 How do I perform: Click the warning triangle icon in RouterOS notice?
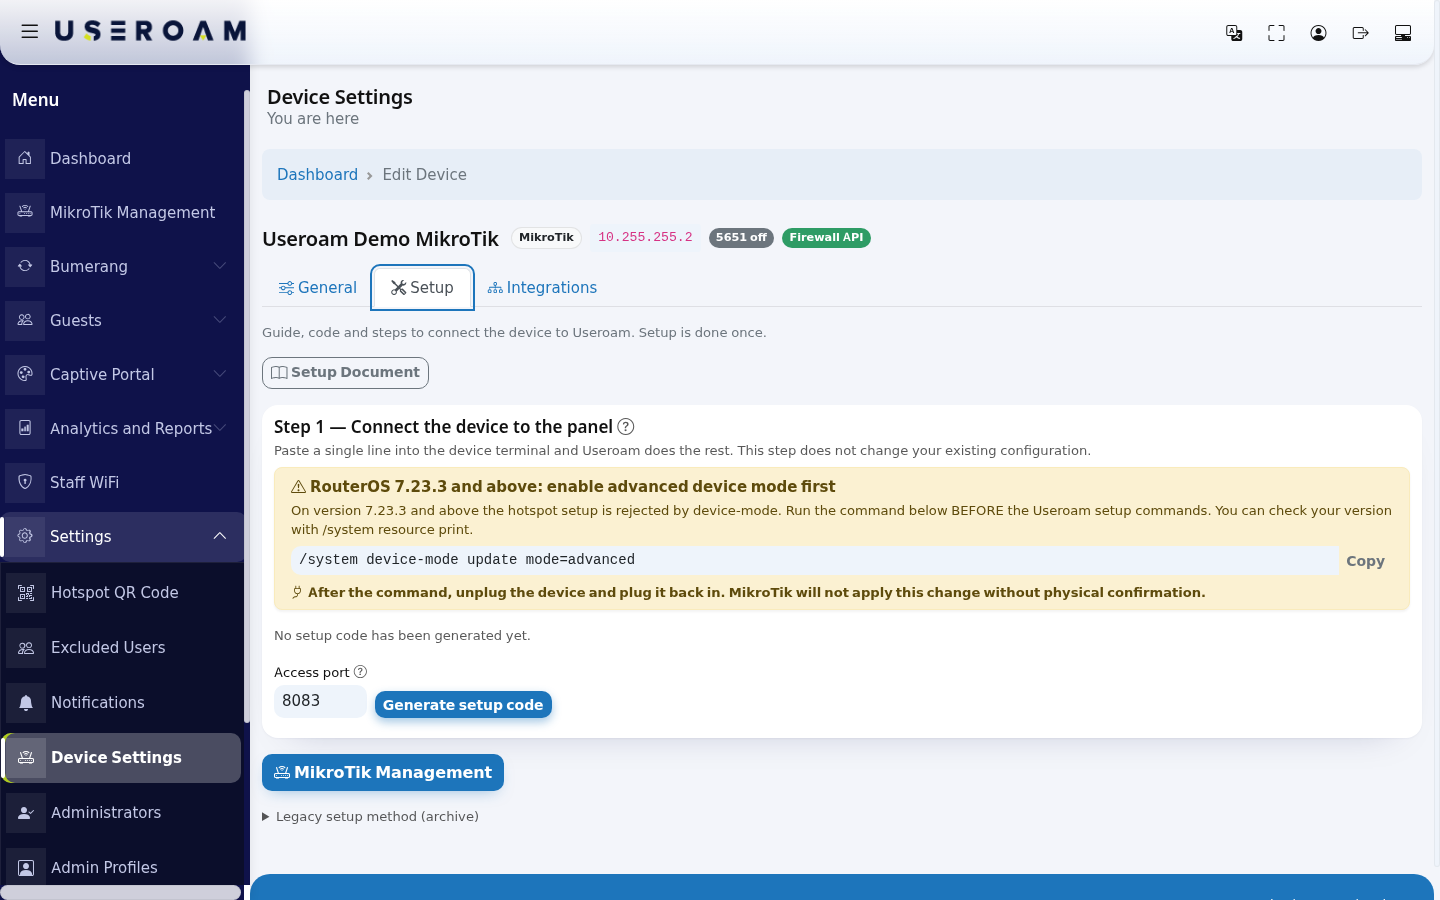click(298, 487)
